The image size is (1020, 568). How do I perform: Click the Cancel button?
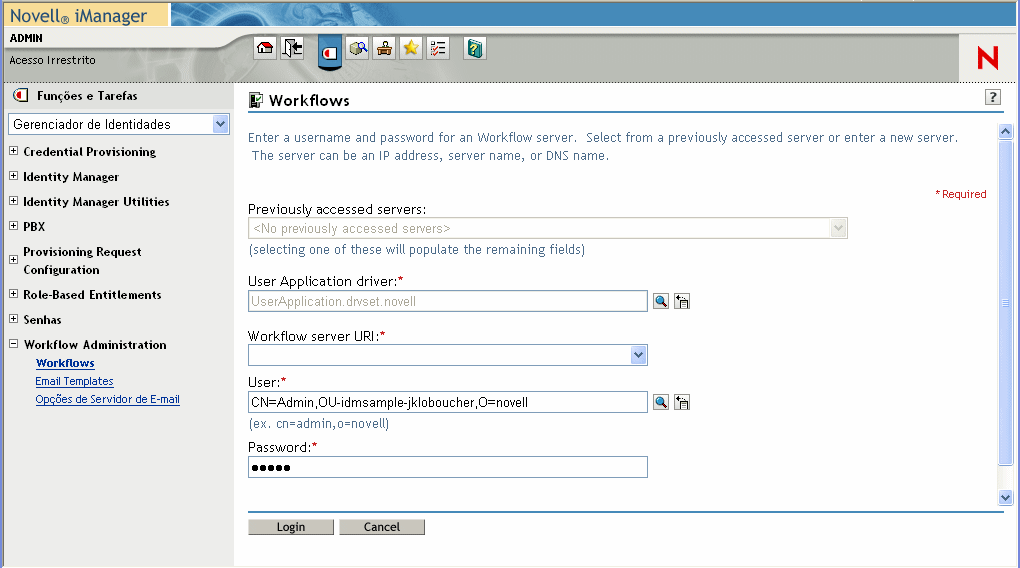382,527
